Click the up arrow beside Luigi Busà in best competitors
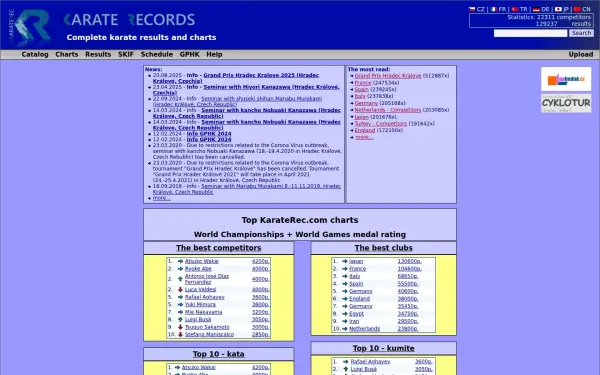 click(180, 319)
